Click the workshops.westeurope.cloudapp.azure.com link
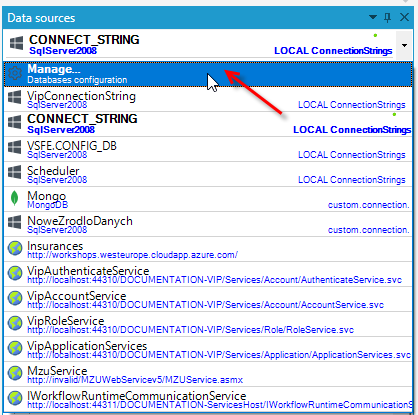 pos(132,255)
